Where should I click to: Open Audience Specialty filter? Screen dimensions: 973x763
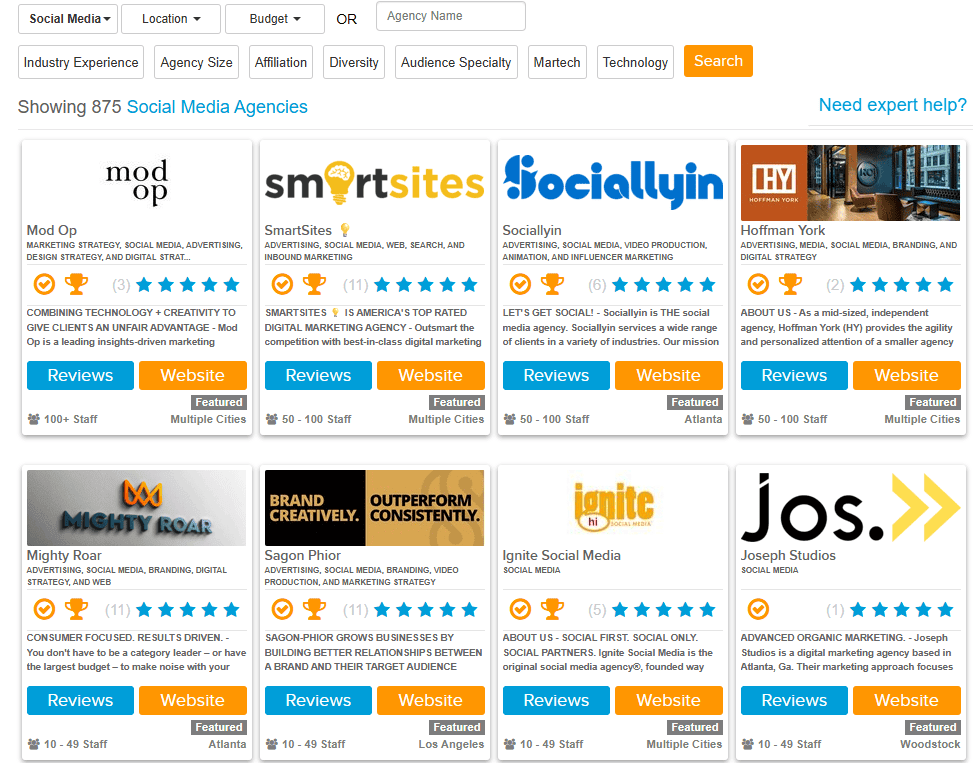pos(456,62)
